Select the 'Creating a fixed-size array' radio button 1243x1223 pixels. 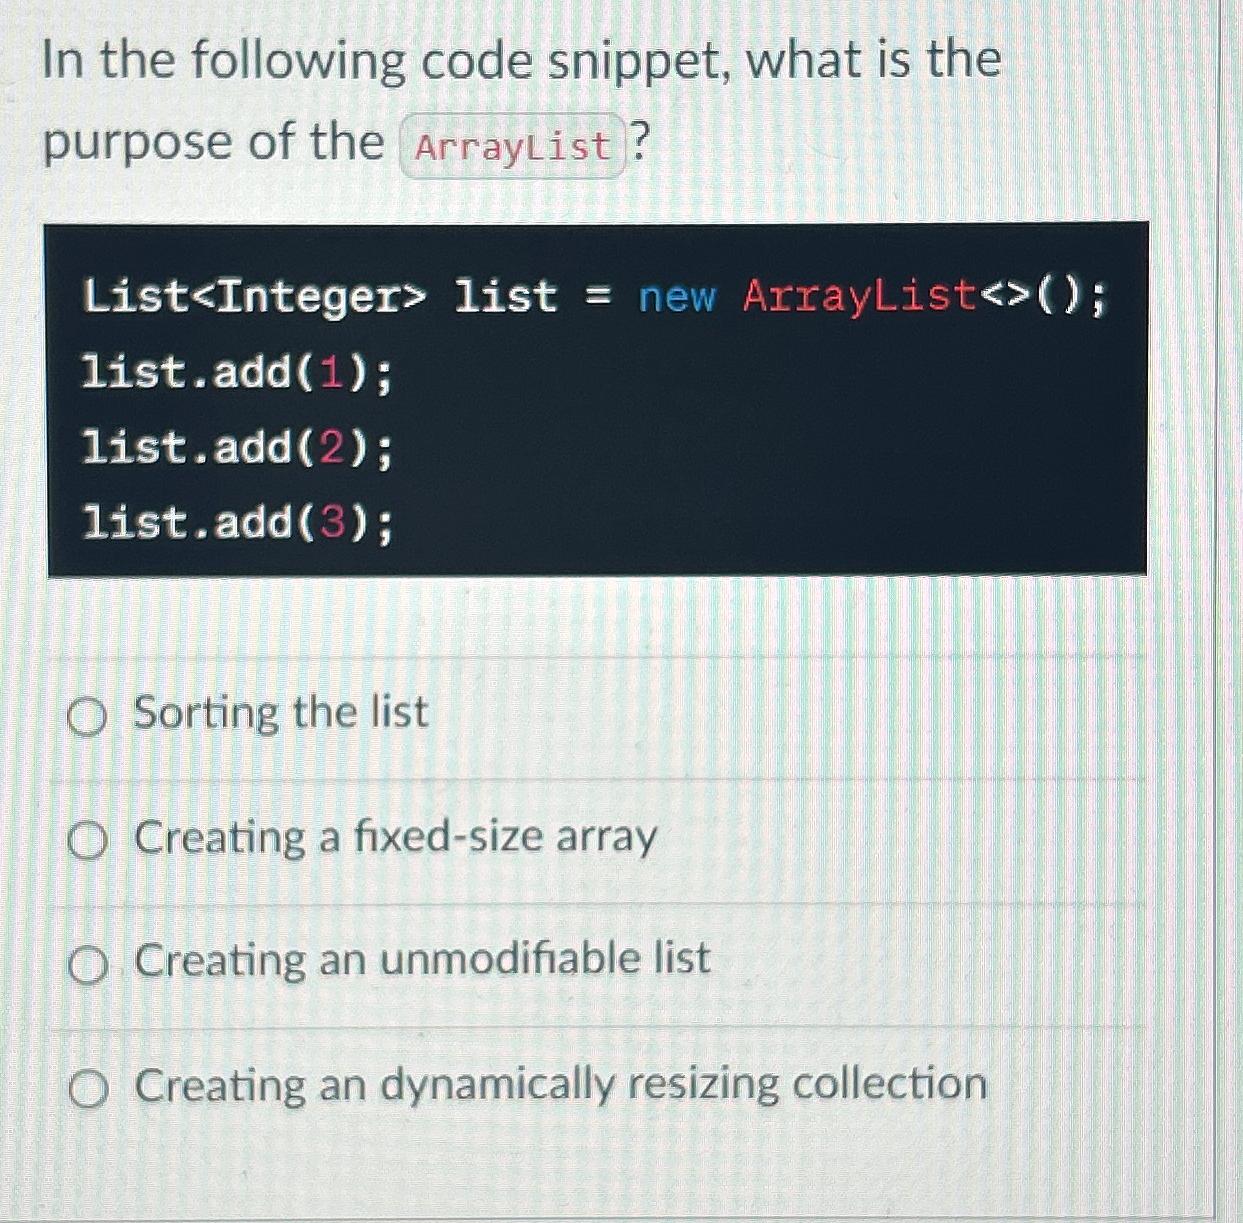click(87, 841)
